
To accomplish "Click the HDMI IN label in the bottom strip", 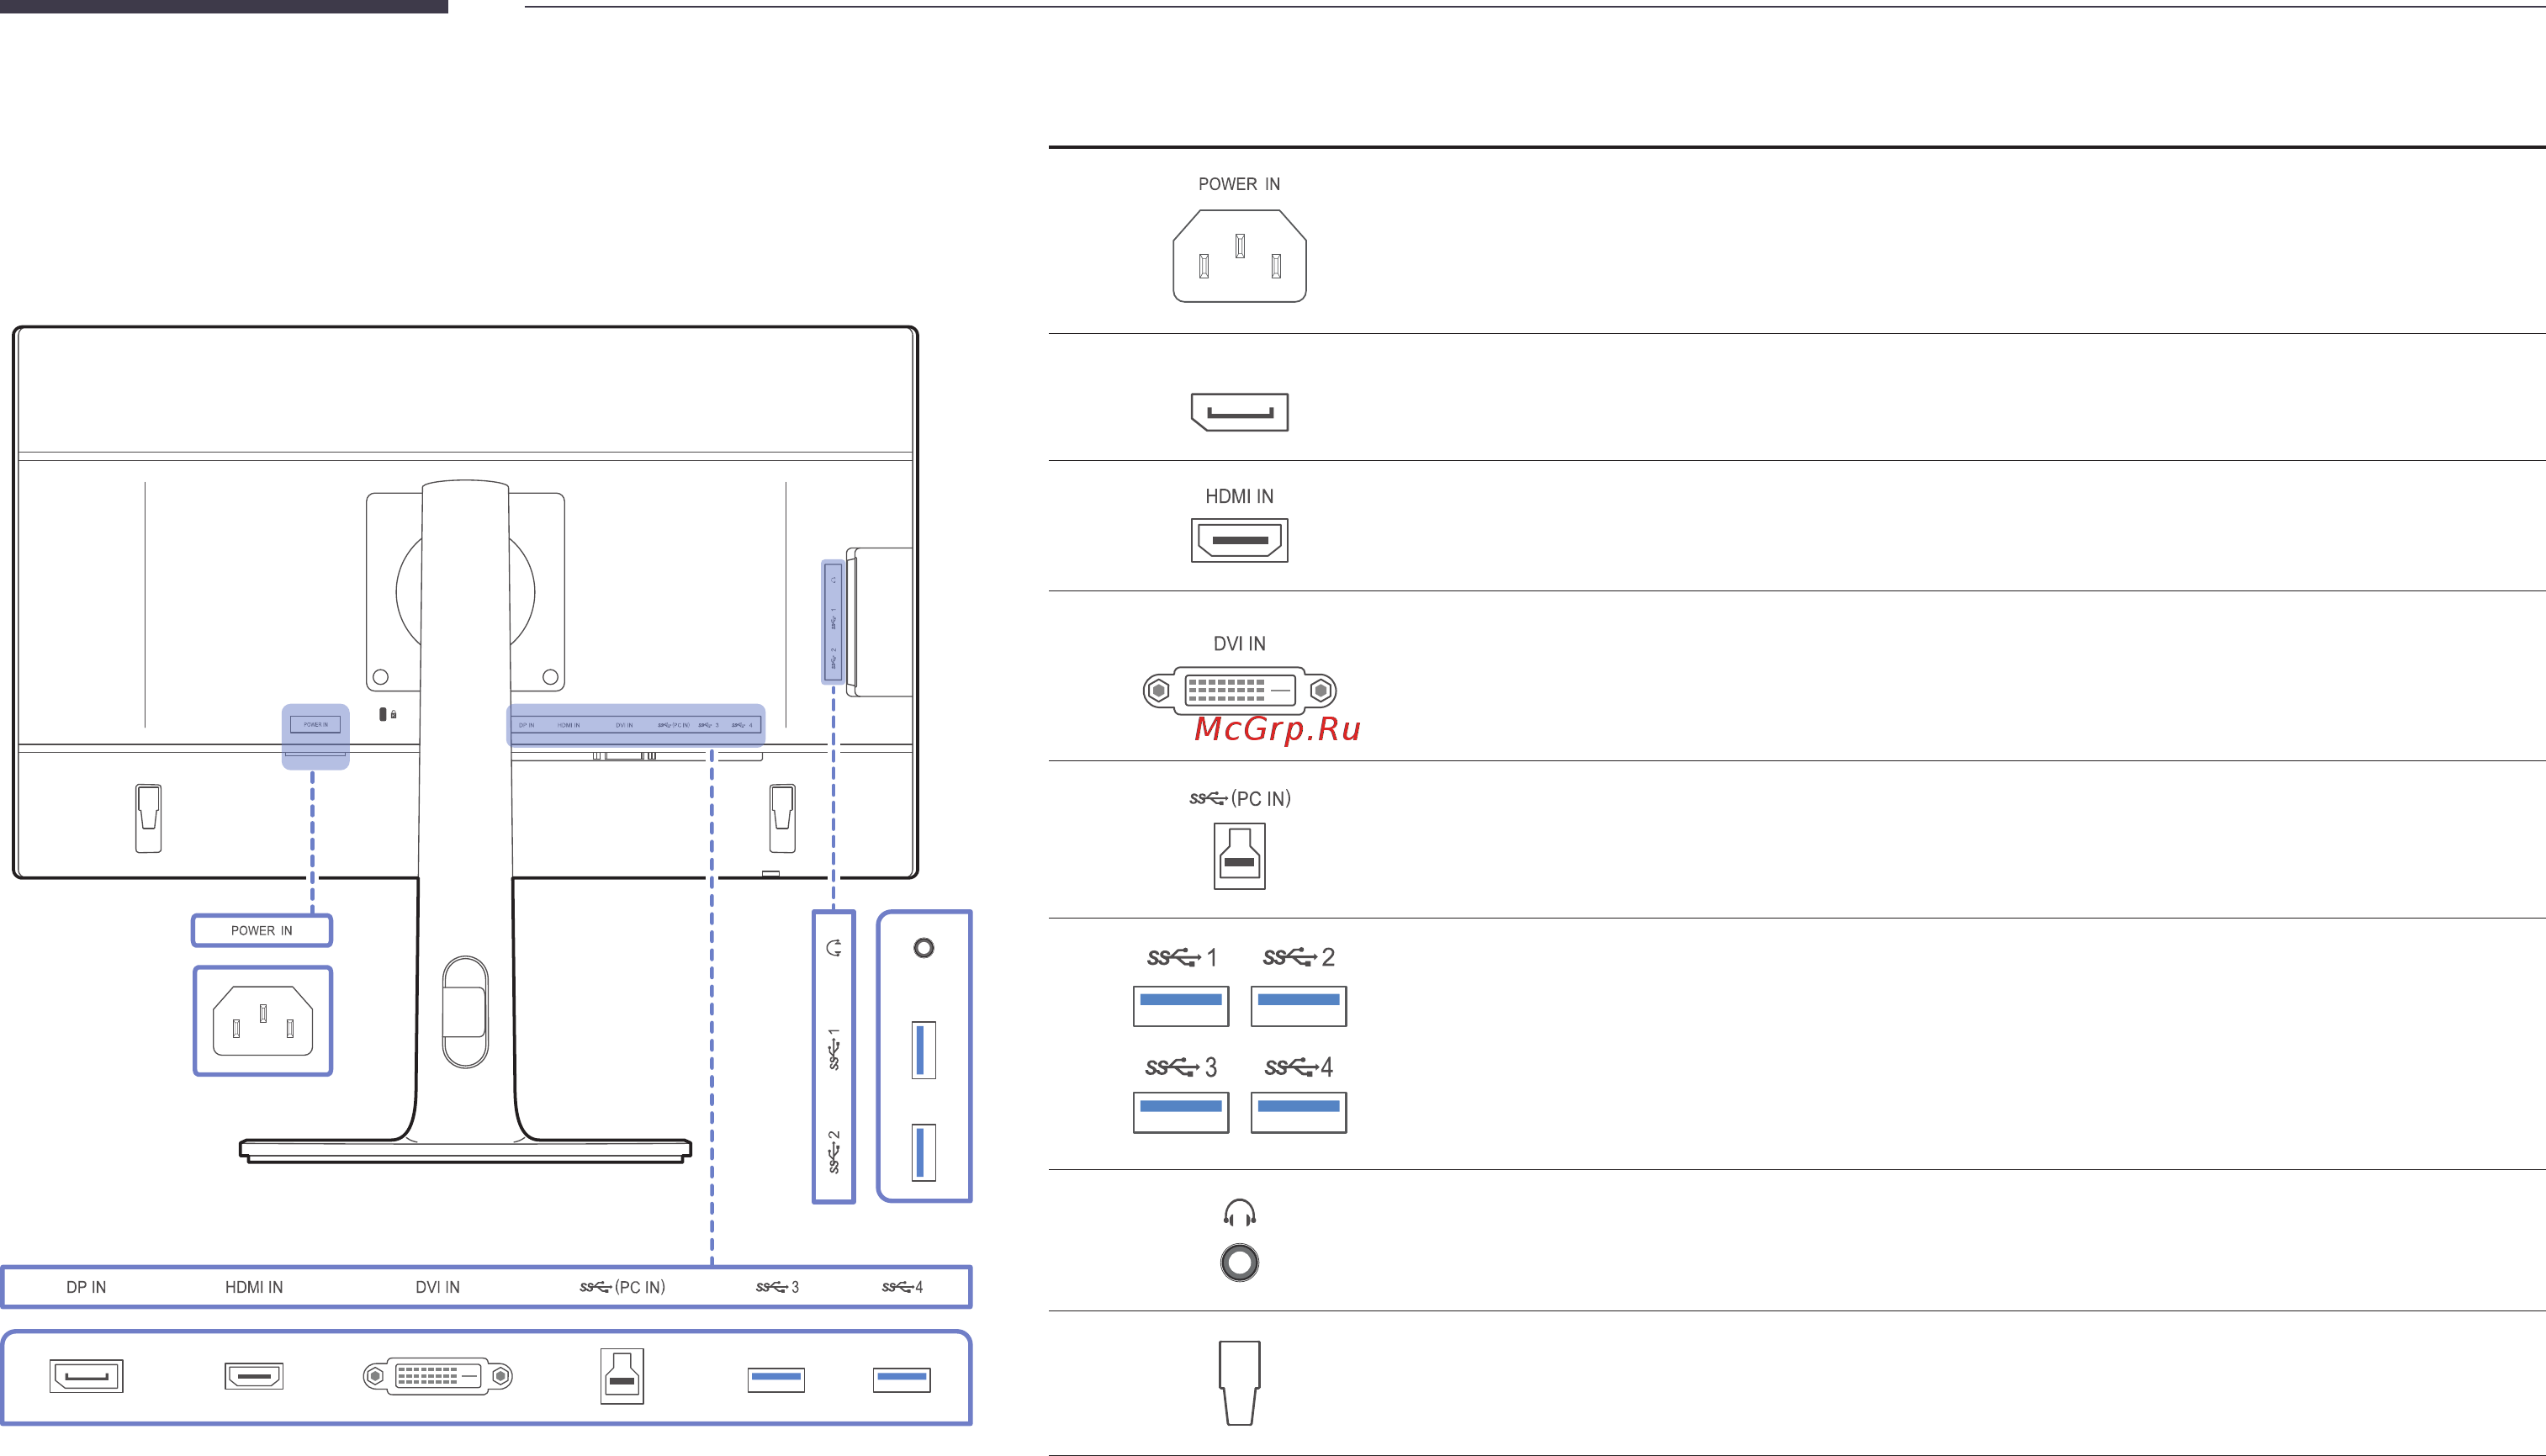I will pos(254,1287).
